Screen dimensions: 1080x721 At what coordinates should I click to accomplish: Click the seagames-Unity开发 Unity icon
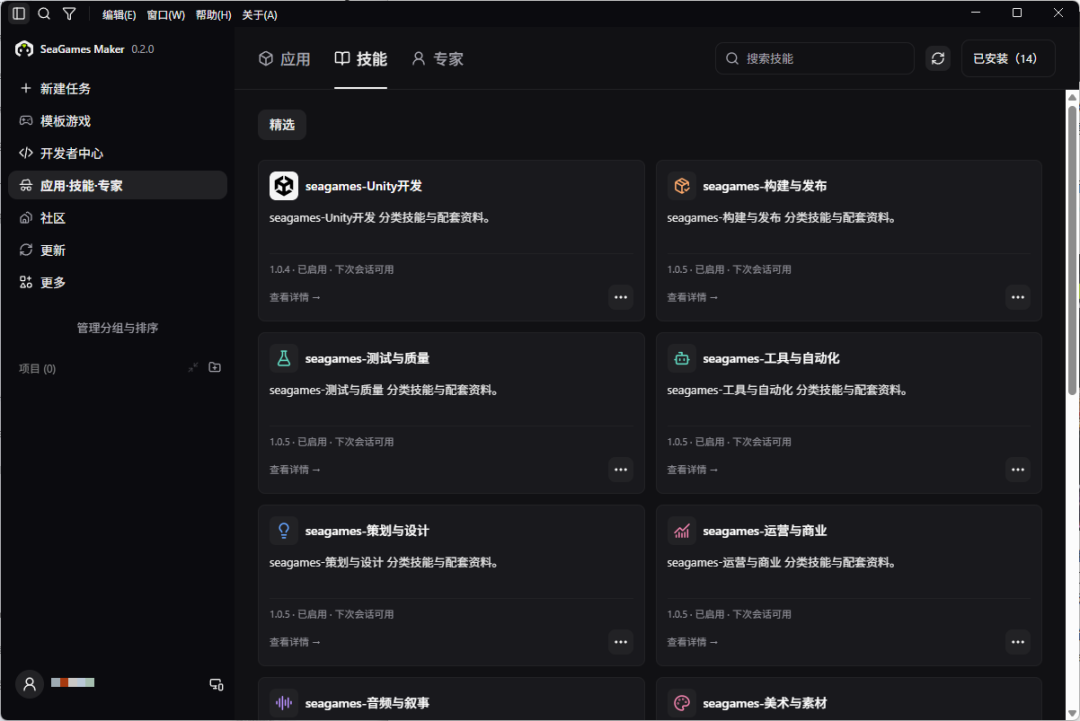[284, 186]
